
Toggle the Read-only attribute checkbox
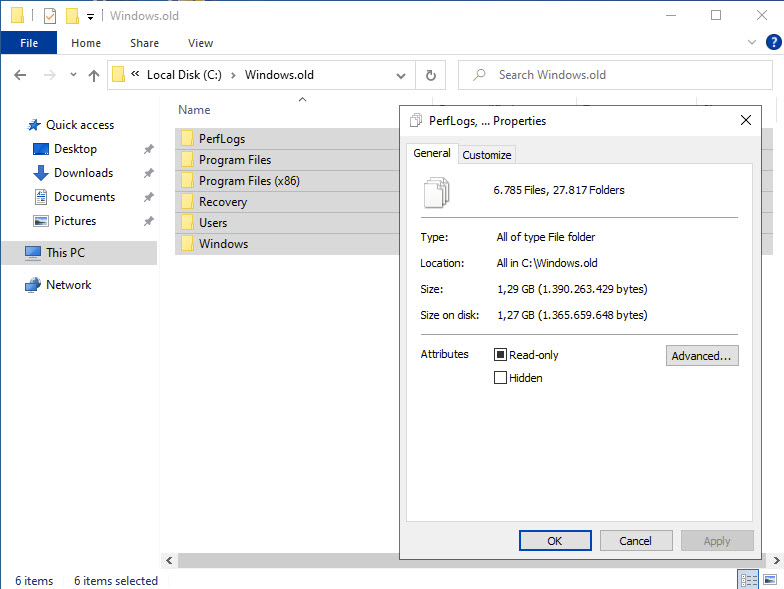point(500,355)
